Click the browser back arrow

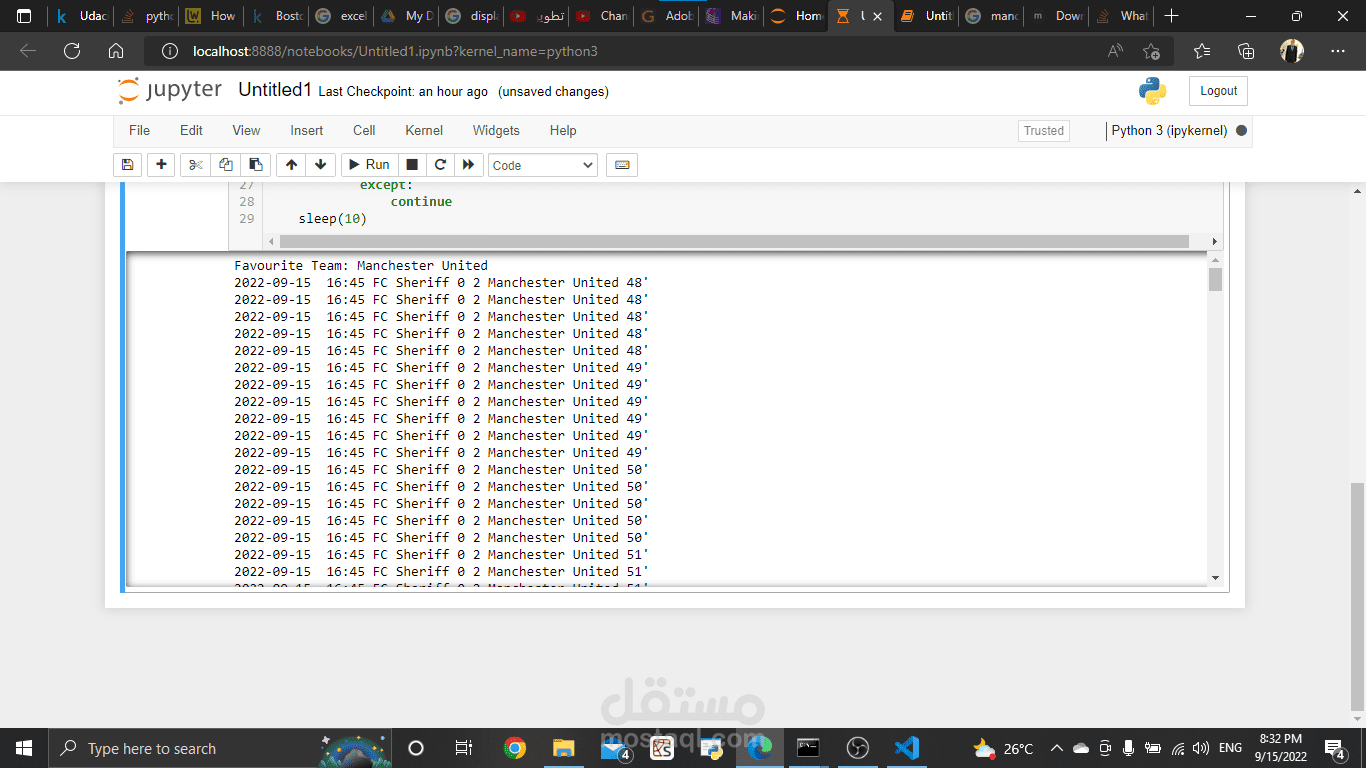tap(28, 51)
